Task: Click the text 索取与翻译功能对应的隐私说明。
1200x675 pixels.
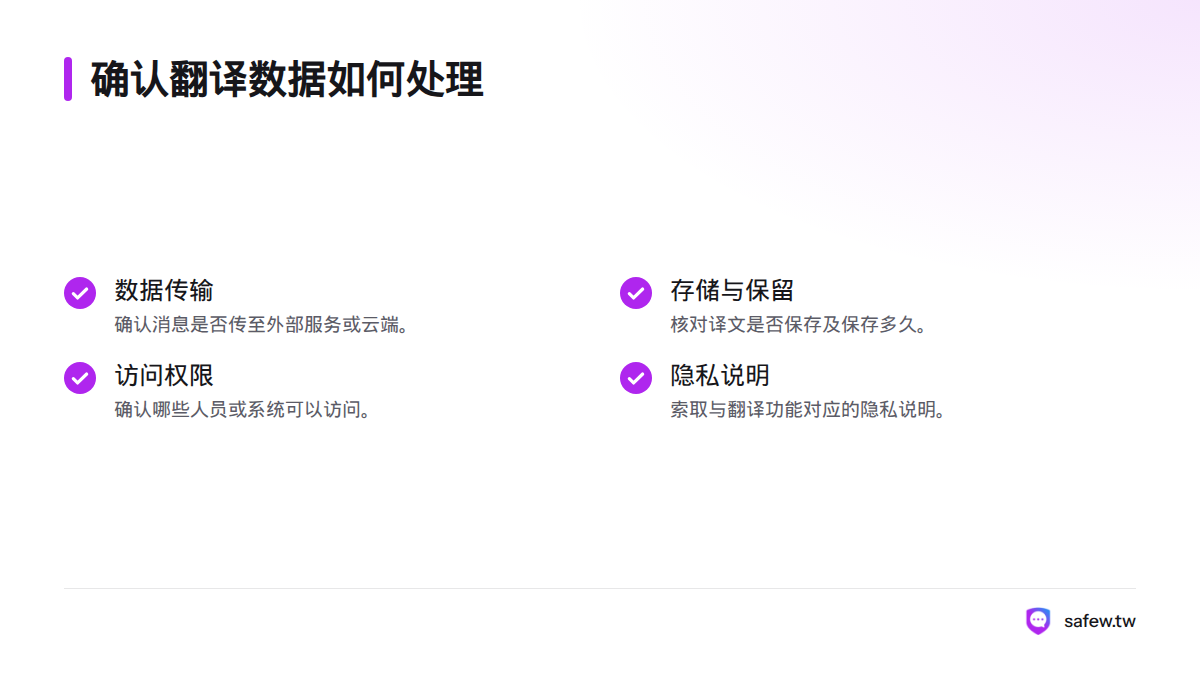Action: 810,410
